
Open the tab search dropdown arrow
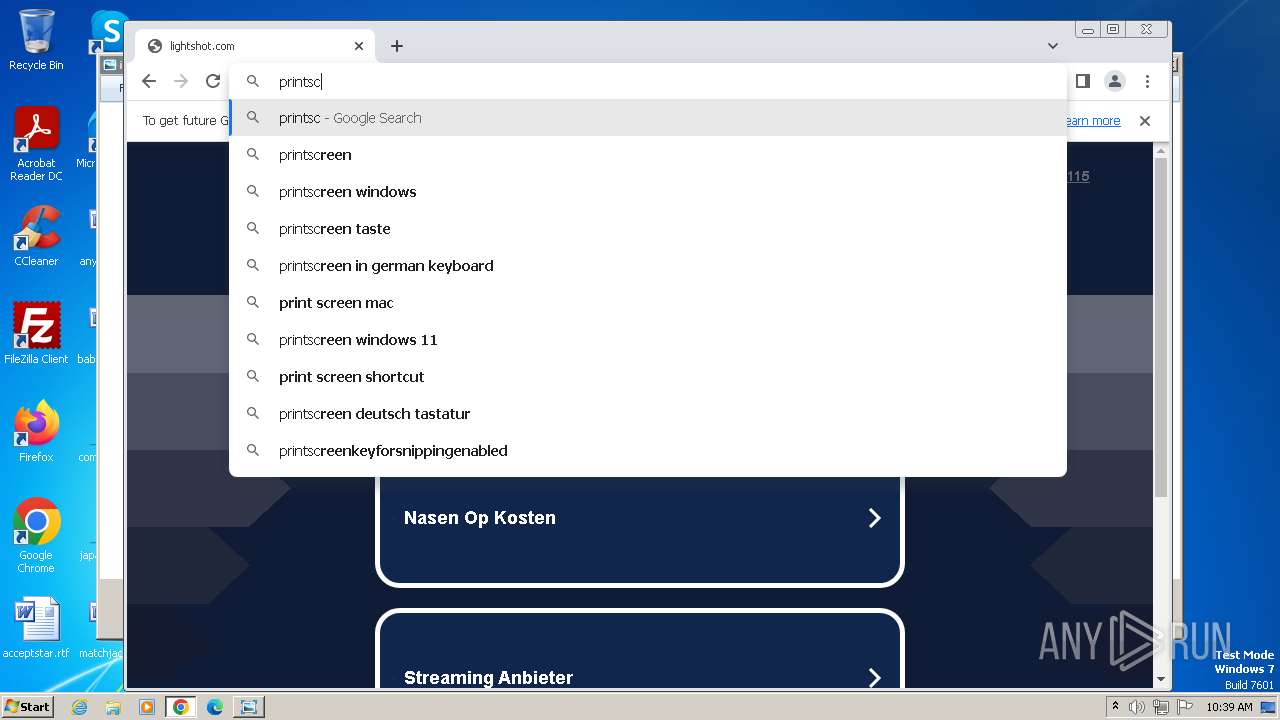[x=1053, y=46]
